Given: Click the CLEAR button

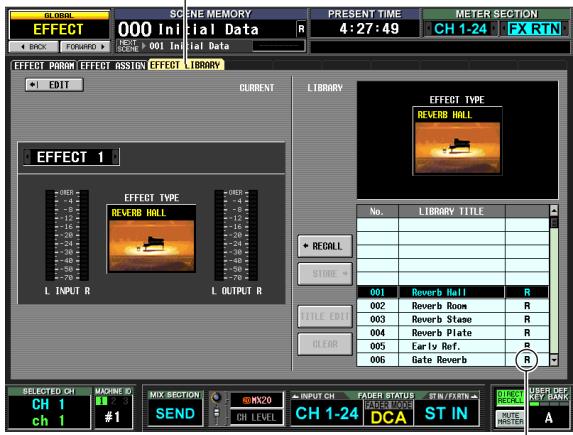Looking at the screenshot, I should click(325, 344).
